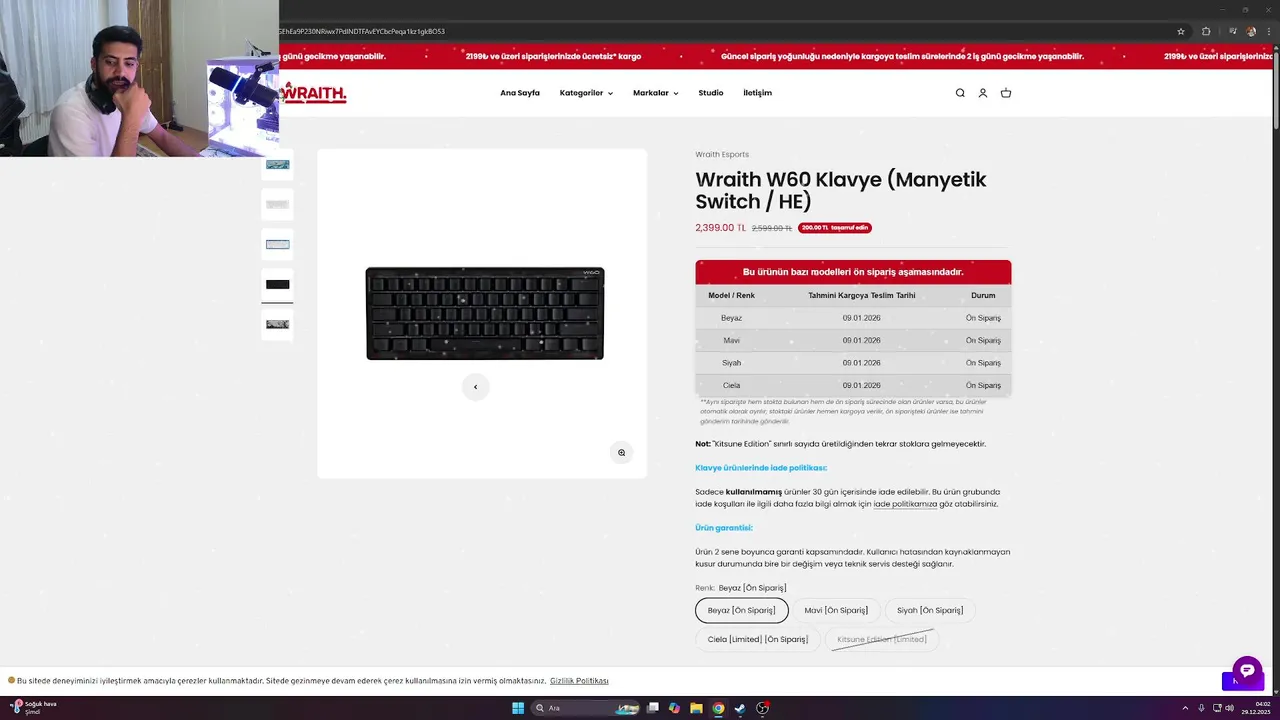Viewport: 1280px width, 720px height.
Task: Click the 'Siyah' cell in preorder table
Action: (x=731, y=363)
